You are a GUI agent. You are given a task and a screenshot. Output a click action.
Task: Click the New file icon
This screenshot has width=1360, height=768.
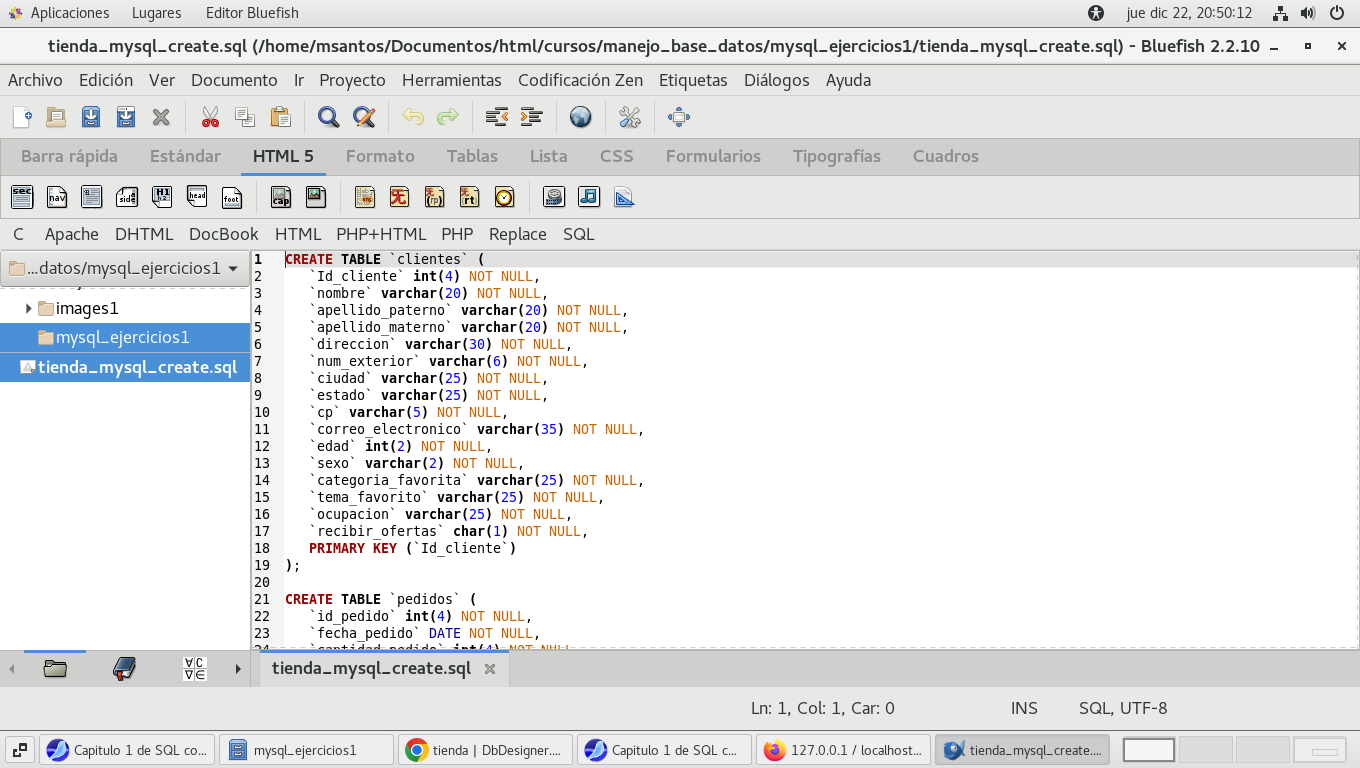click(x=22, y=117)
